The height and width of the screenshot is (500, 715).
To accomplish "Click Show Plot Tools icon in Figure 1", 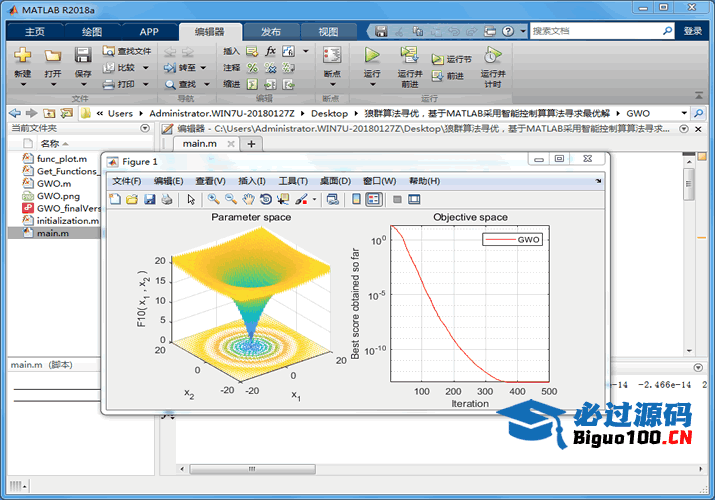I will (414, 199).
